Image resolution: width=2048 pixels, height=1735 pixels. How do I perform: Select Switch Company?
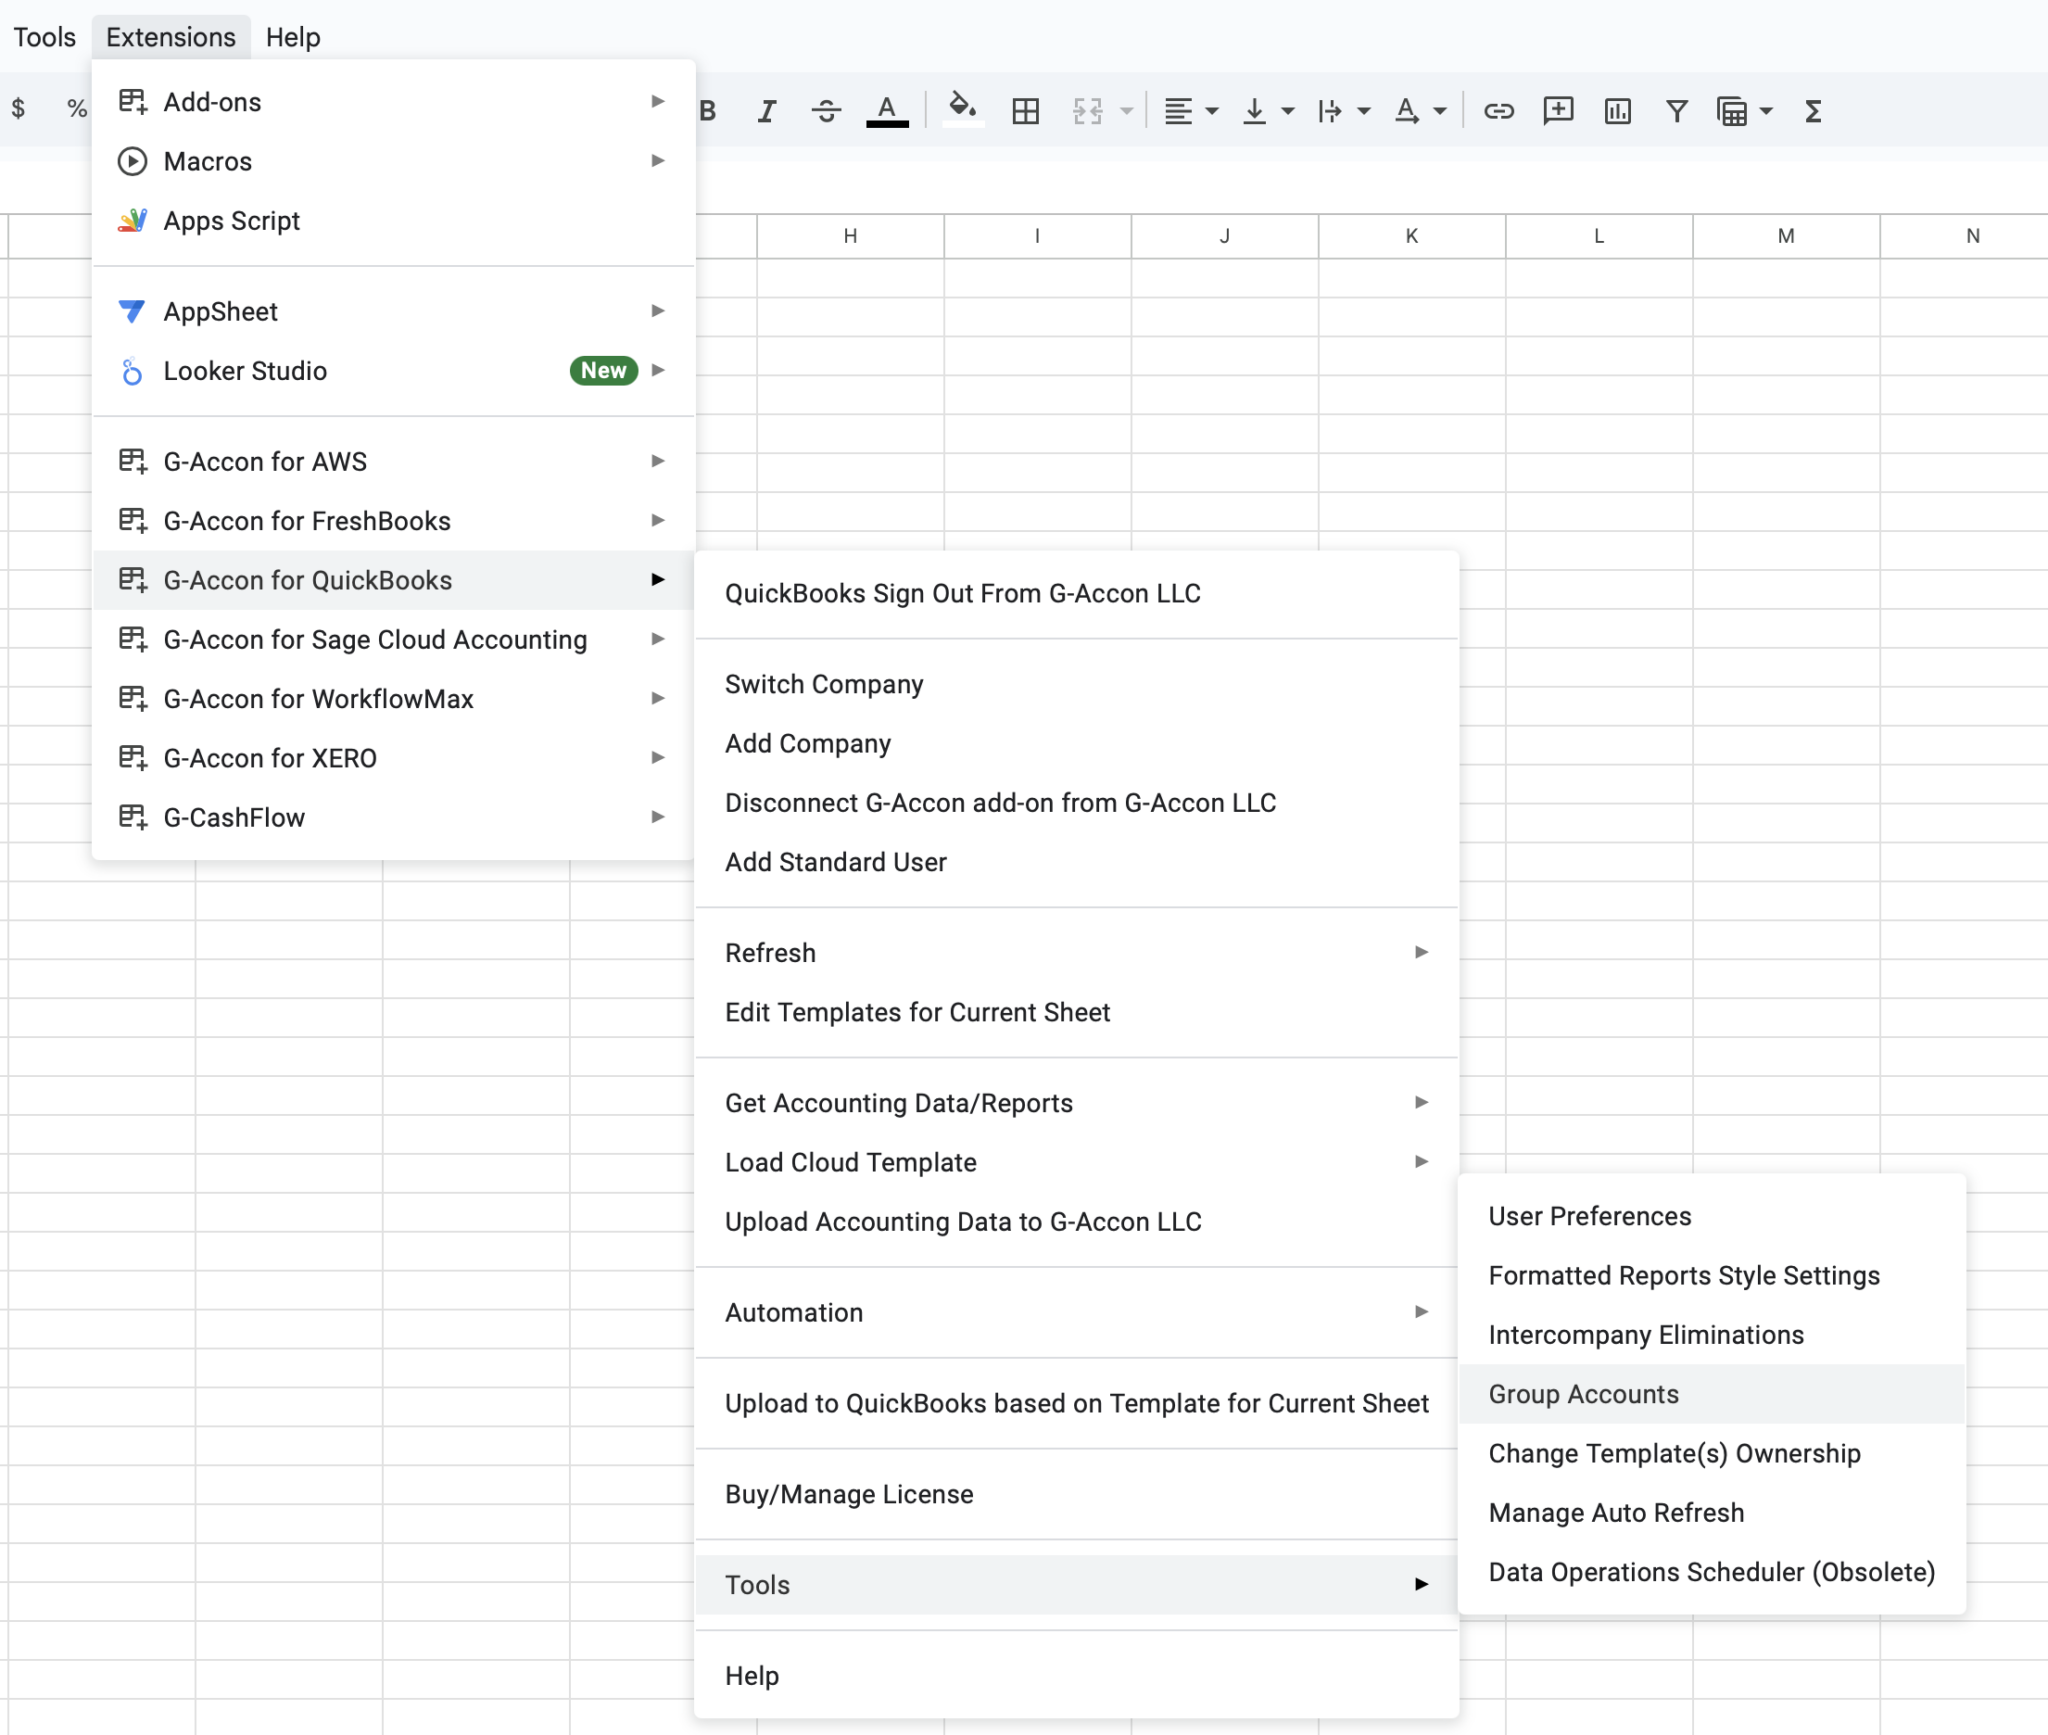click(1077, 684)
